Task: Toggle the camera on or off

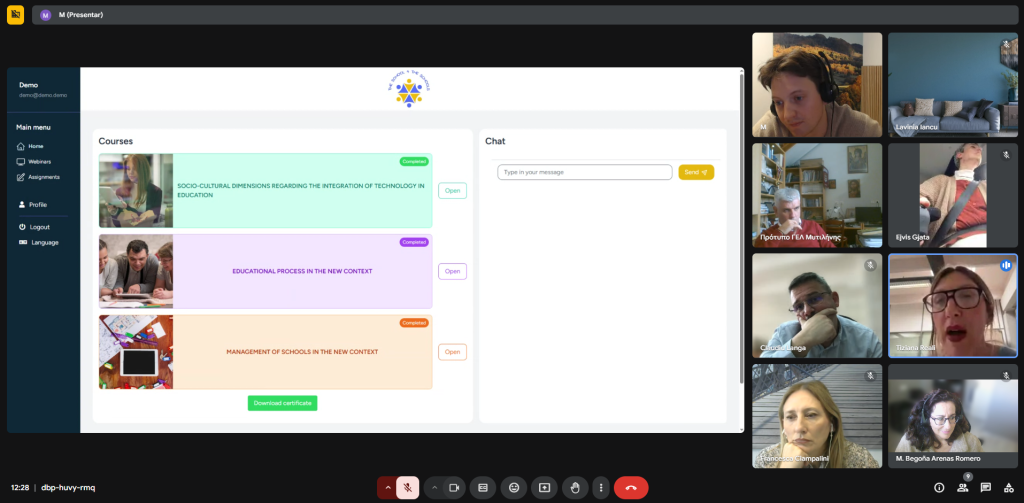Action: tap(454, 488)
